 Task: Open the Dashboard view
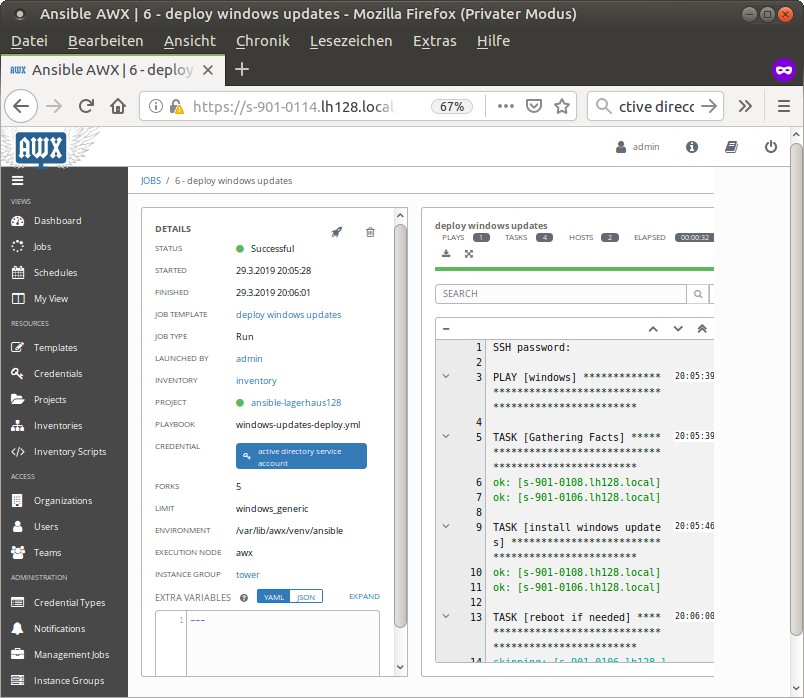coord(57,221)
